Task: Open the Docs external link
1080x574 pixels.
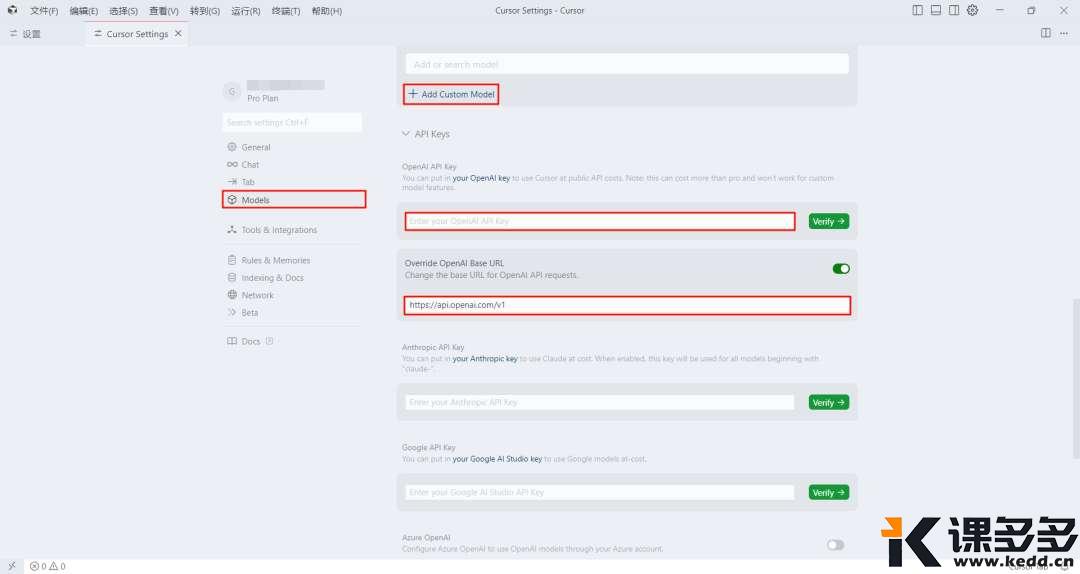Action: point(251,342)
